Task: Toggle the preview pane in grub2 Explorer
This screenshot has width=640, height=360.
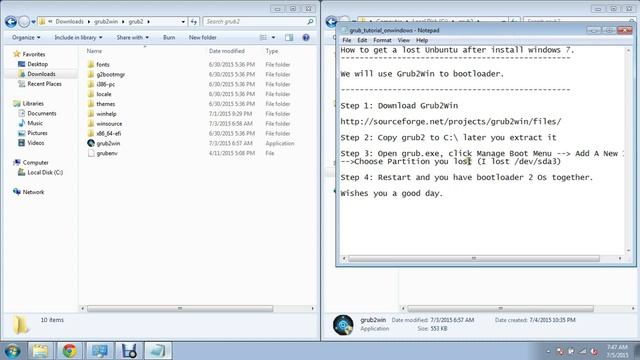Action: point(289,38)
